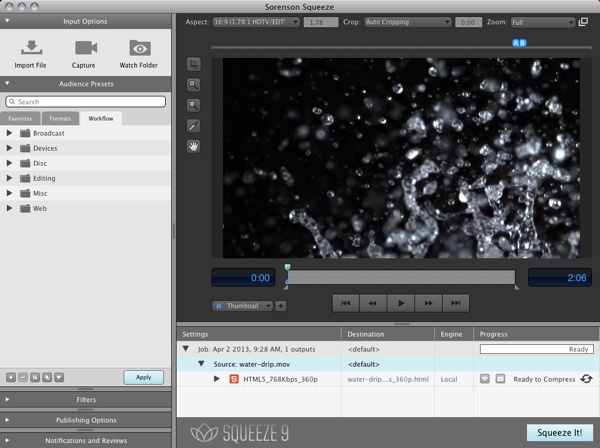Image resolution: width=600 pixels, height=448 pixels.
Task: Select the eyedropper tool beside the preview
Action: click(x=194, y=125)
